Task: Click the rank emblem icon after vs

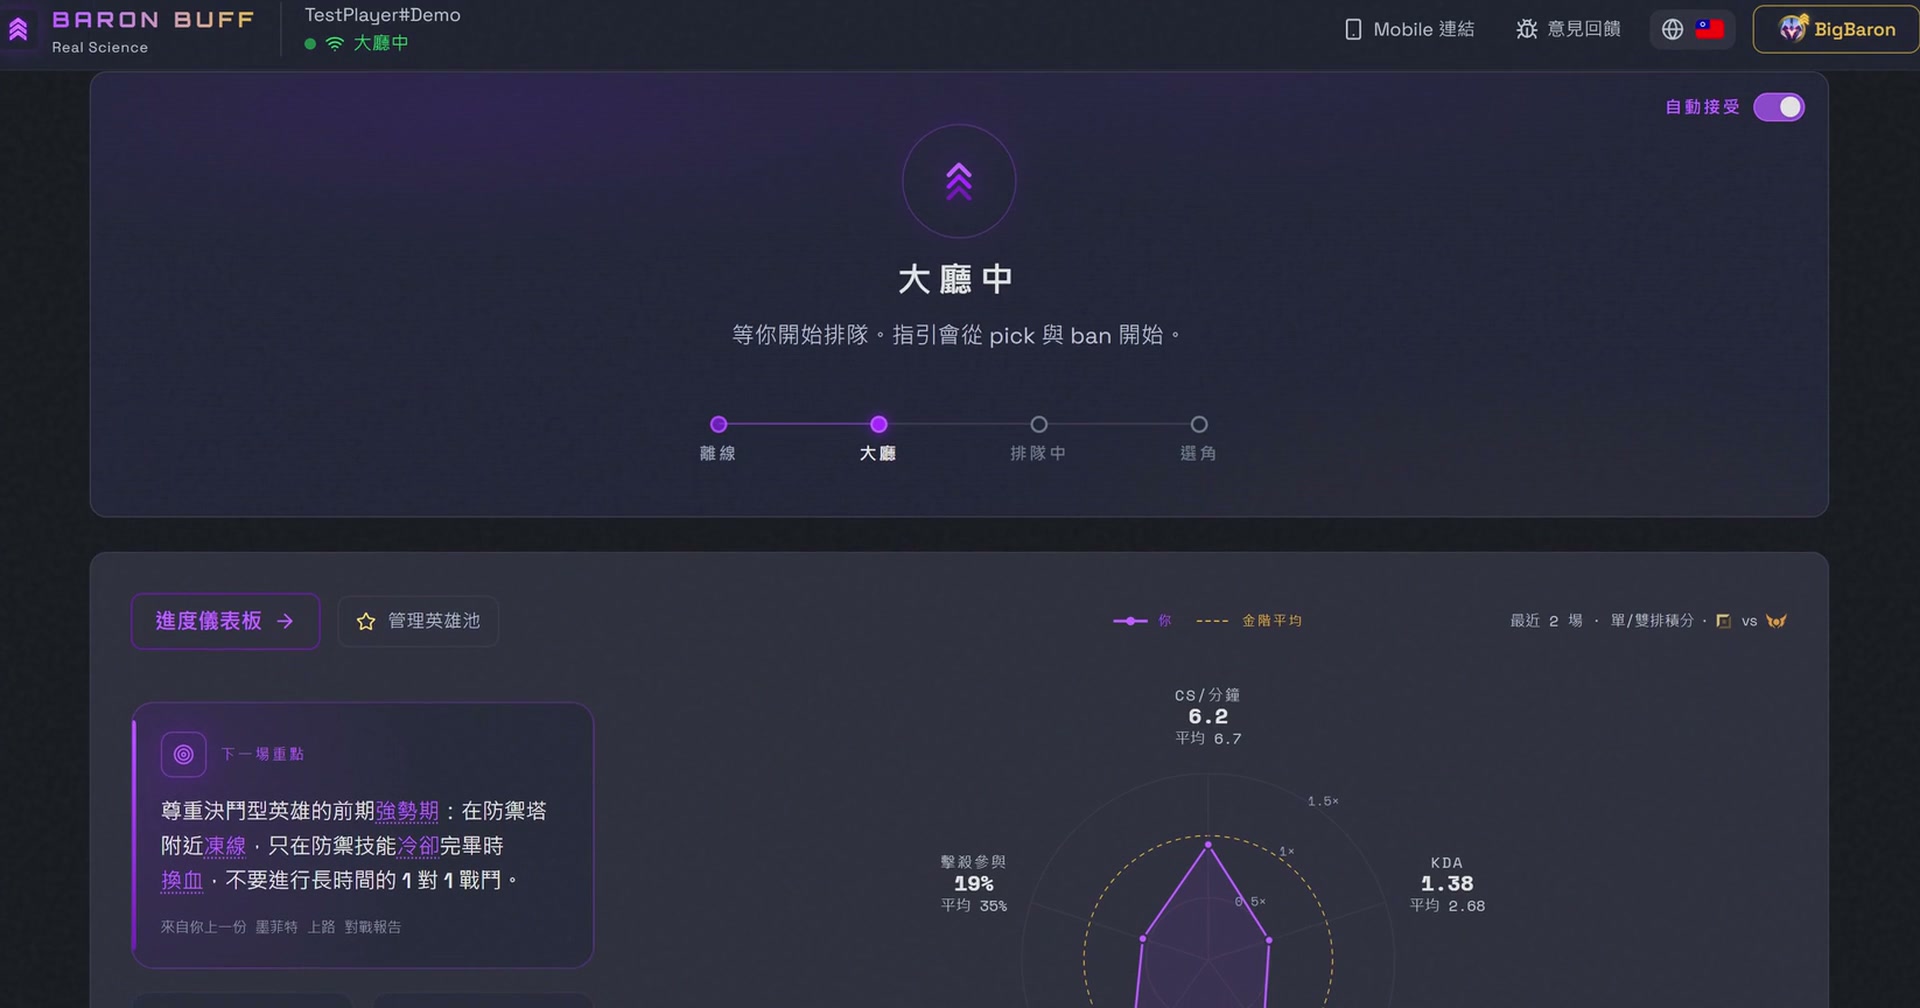Action: coord(1776,621)
